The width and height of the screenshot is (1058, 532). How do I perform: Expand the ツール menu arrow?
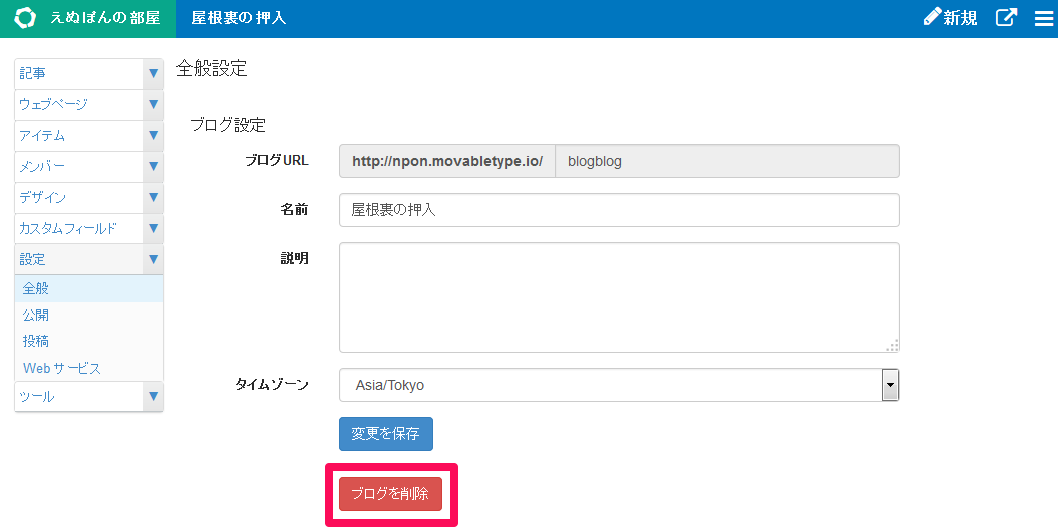[153, 396]
